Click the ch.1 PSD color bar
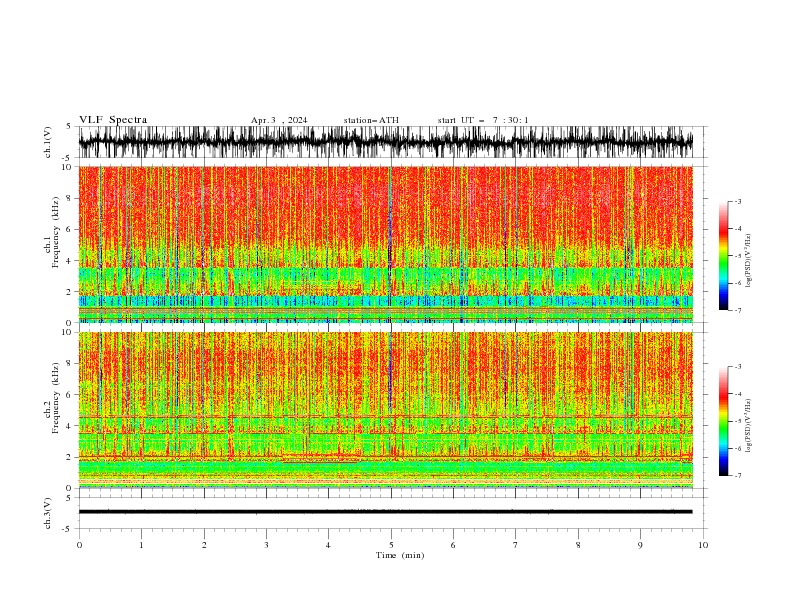Screen dimensions: 792x612 tap(723, 255)
